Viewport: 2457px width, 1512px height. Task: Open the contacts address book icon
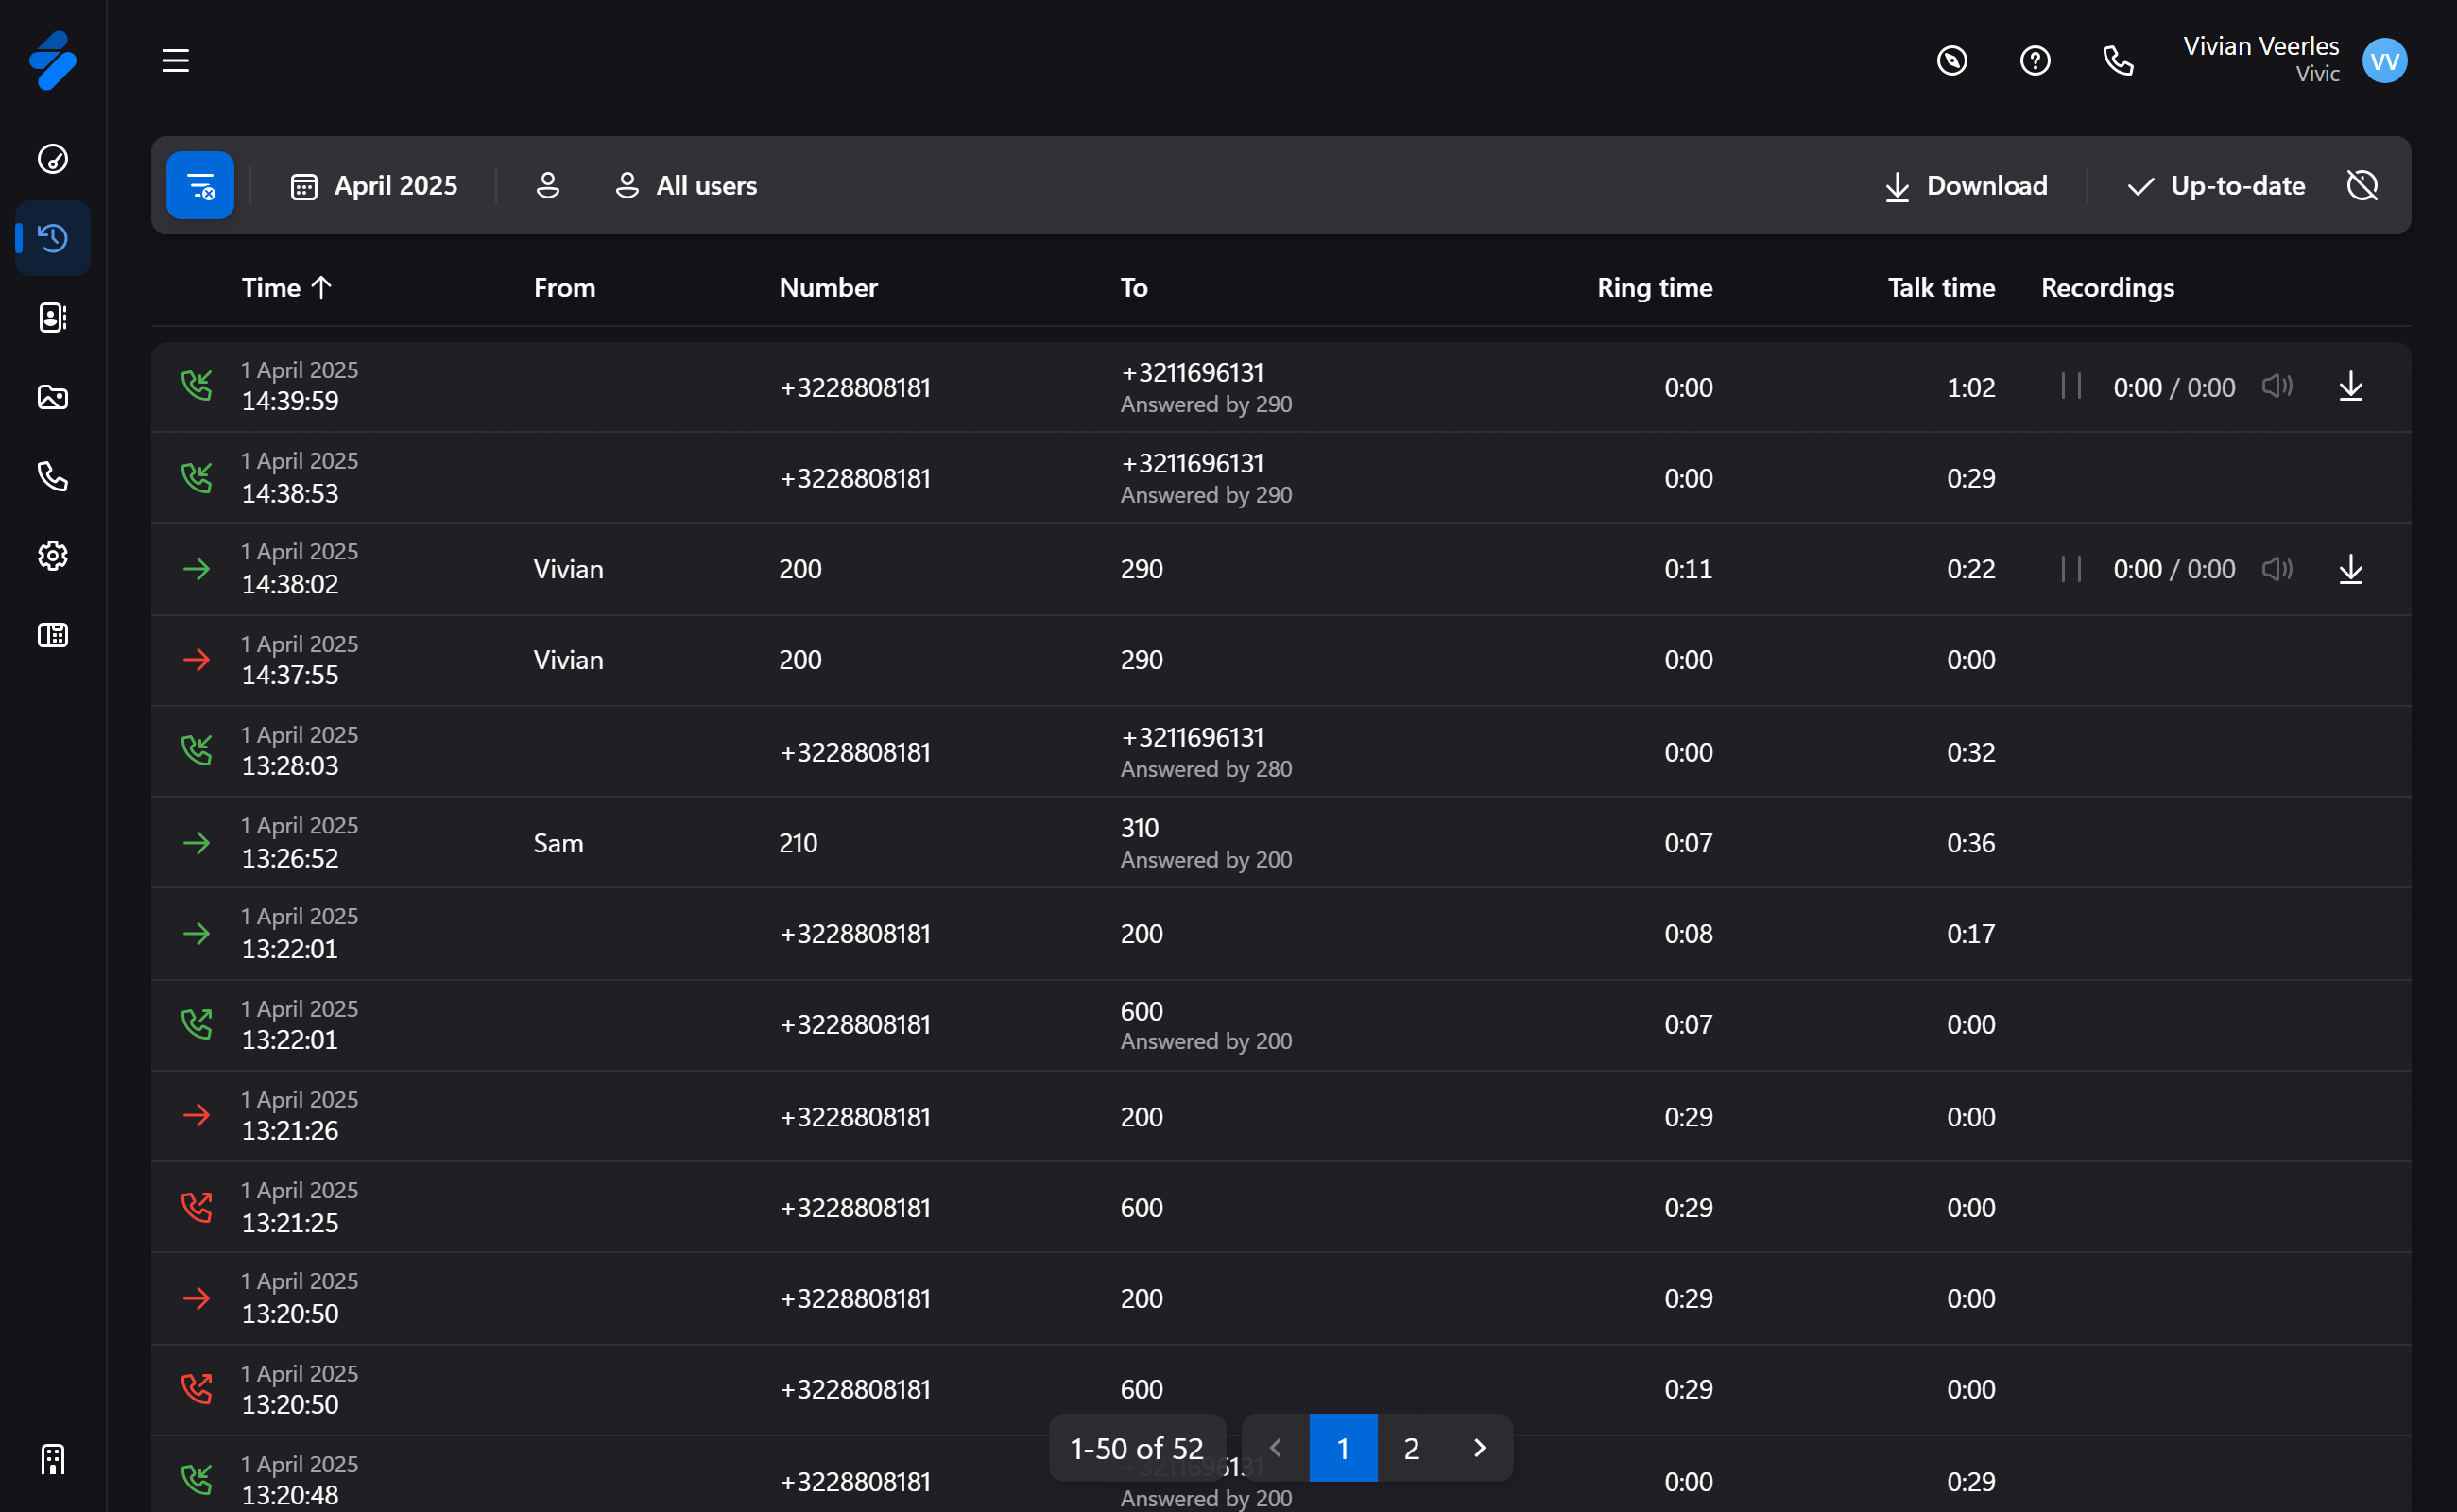click(53, 318)
